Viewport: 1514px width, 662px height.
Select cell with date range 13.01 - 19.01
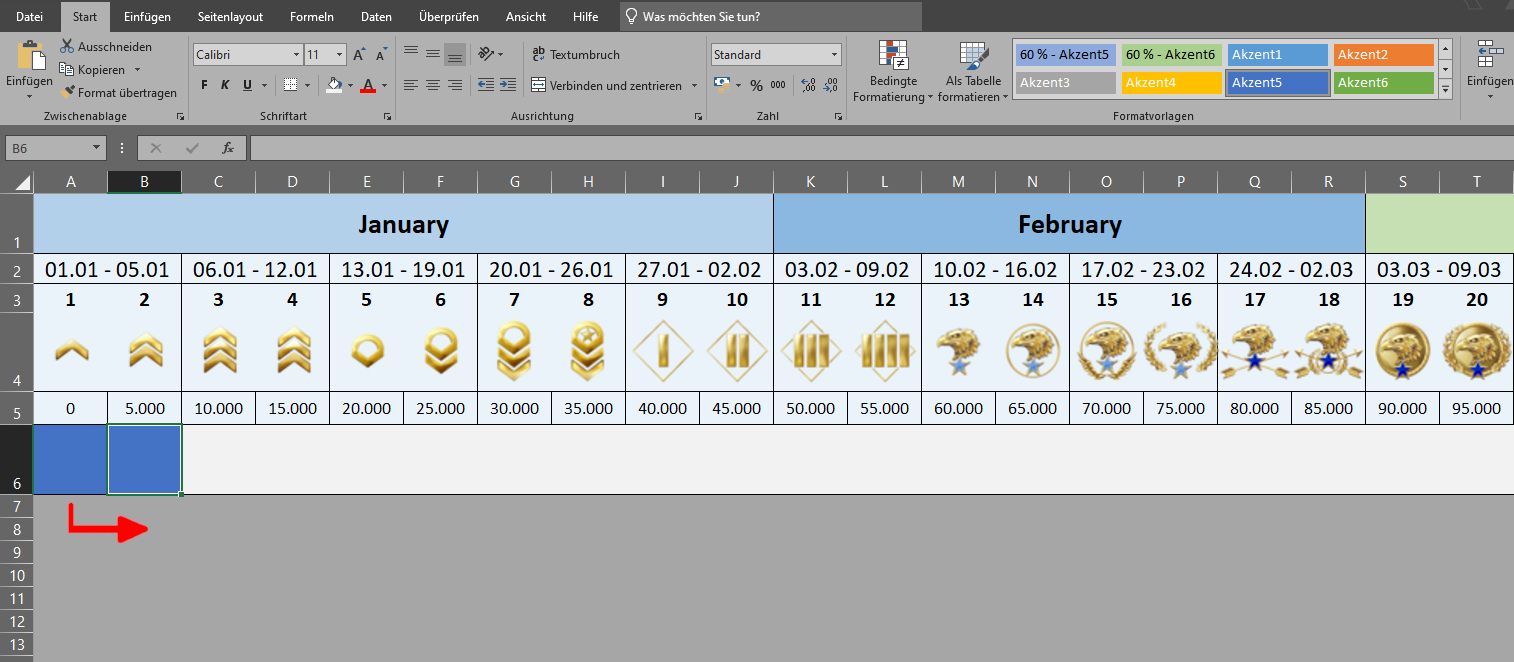(403, 270)
